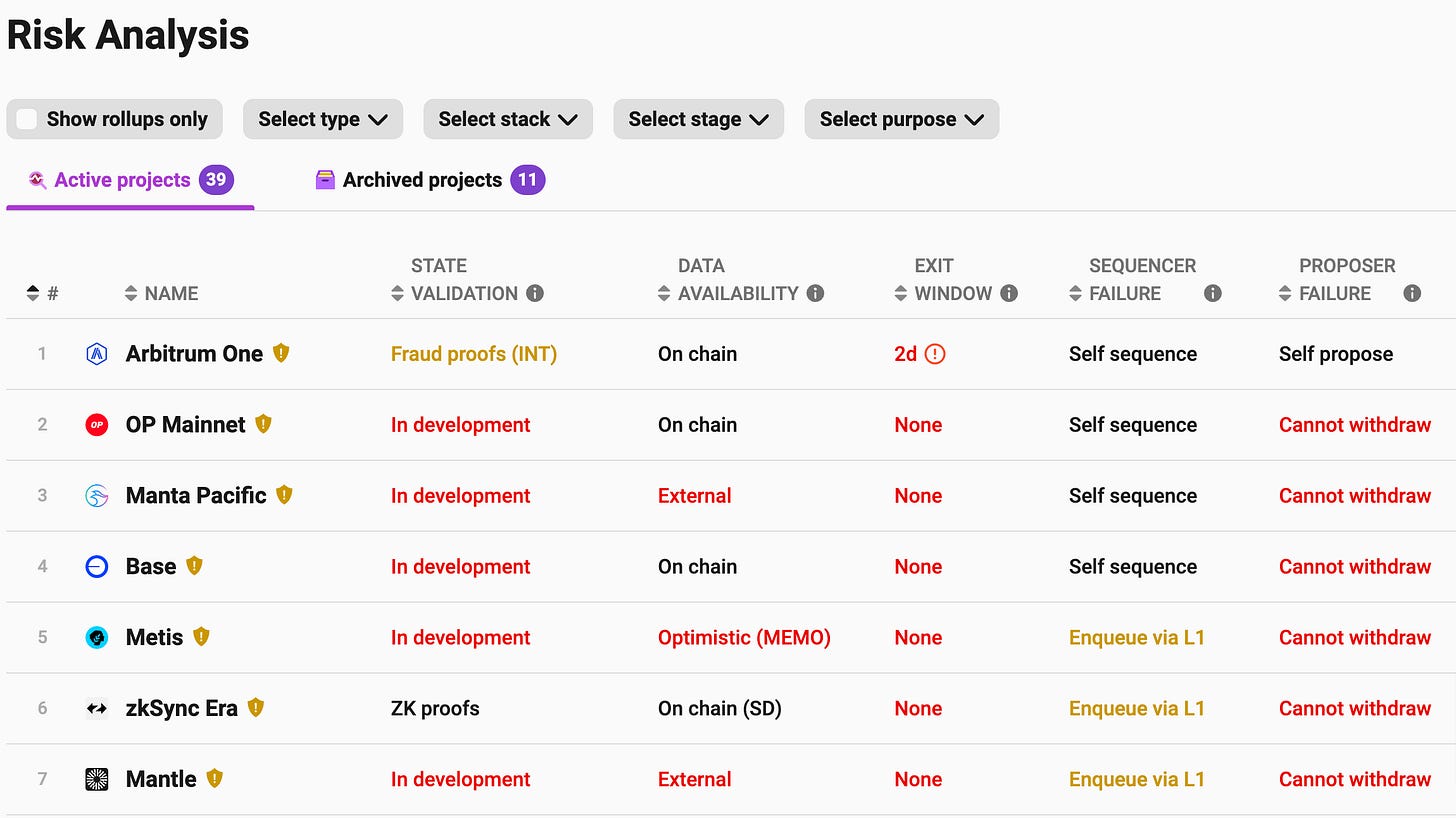1456x818 pixels.
Task: Open the Select stage dropdown
Action: (698, 119)
